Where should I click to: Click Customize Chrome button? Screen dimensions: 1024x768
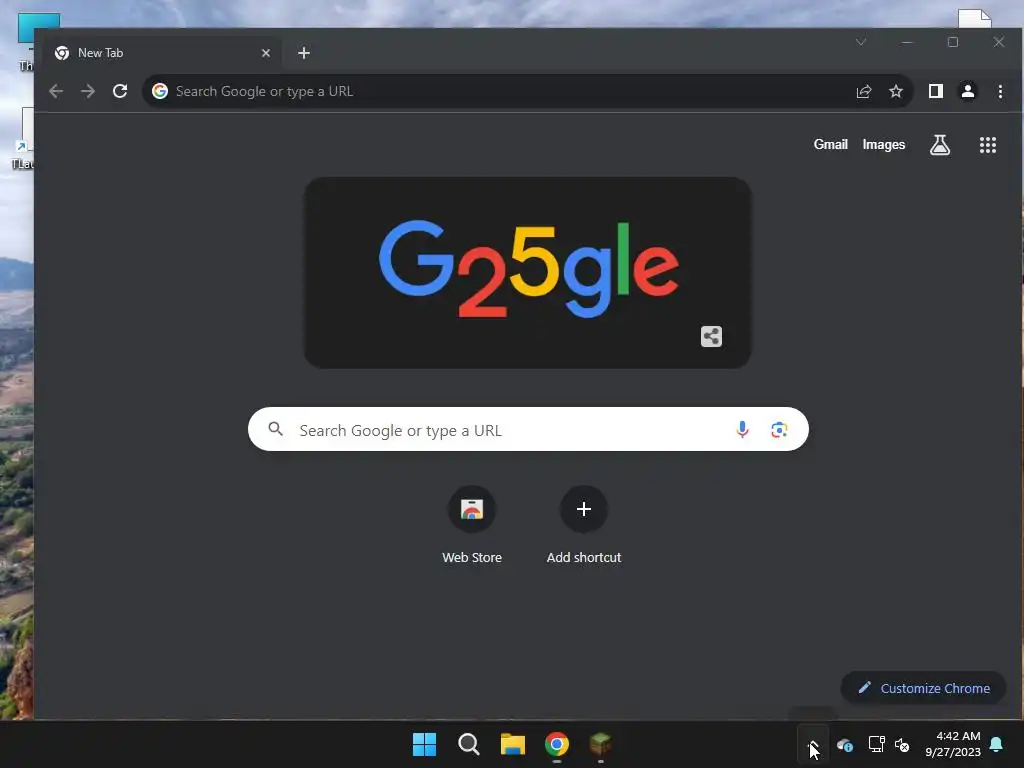[923, 688]
